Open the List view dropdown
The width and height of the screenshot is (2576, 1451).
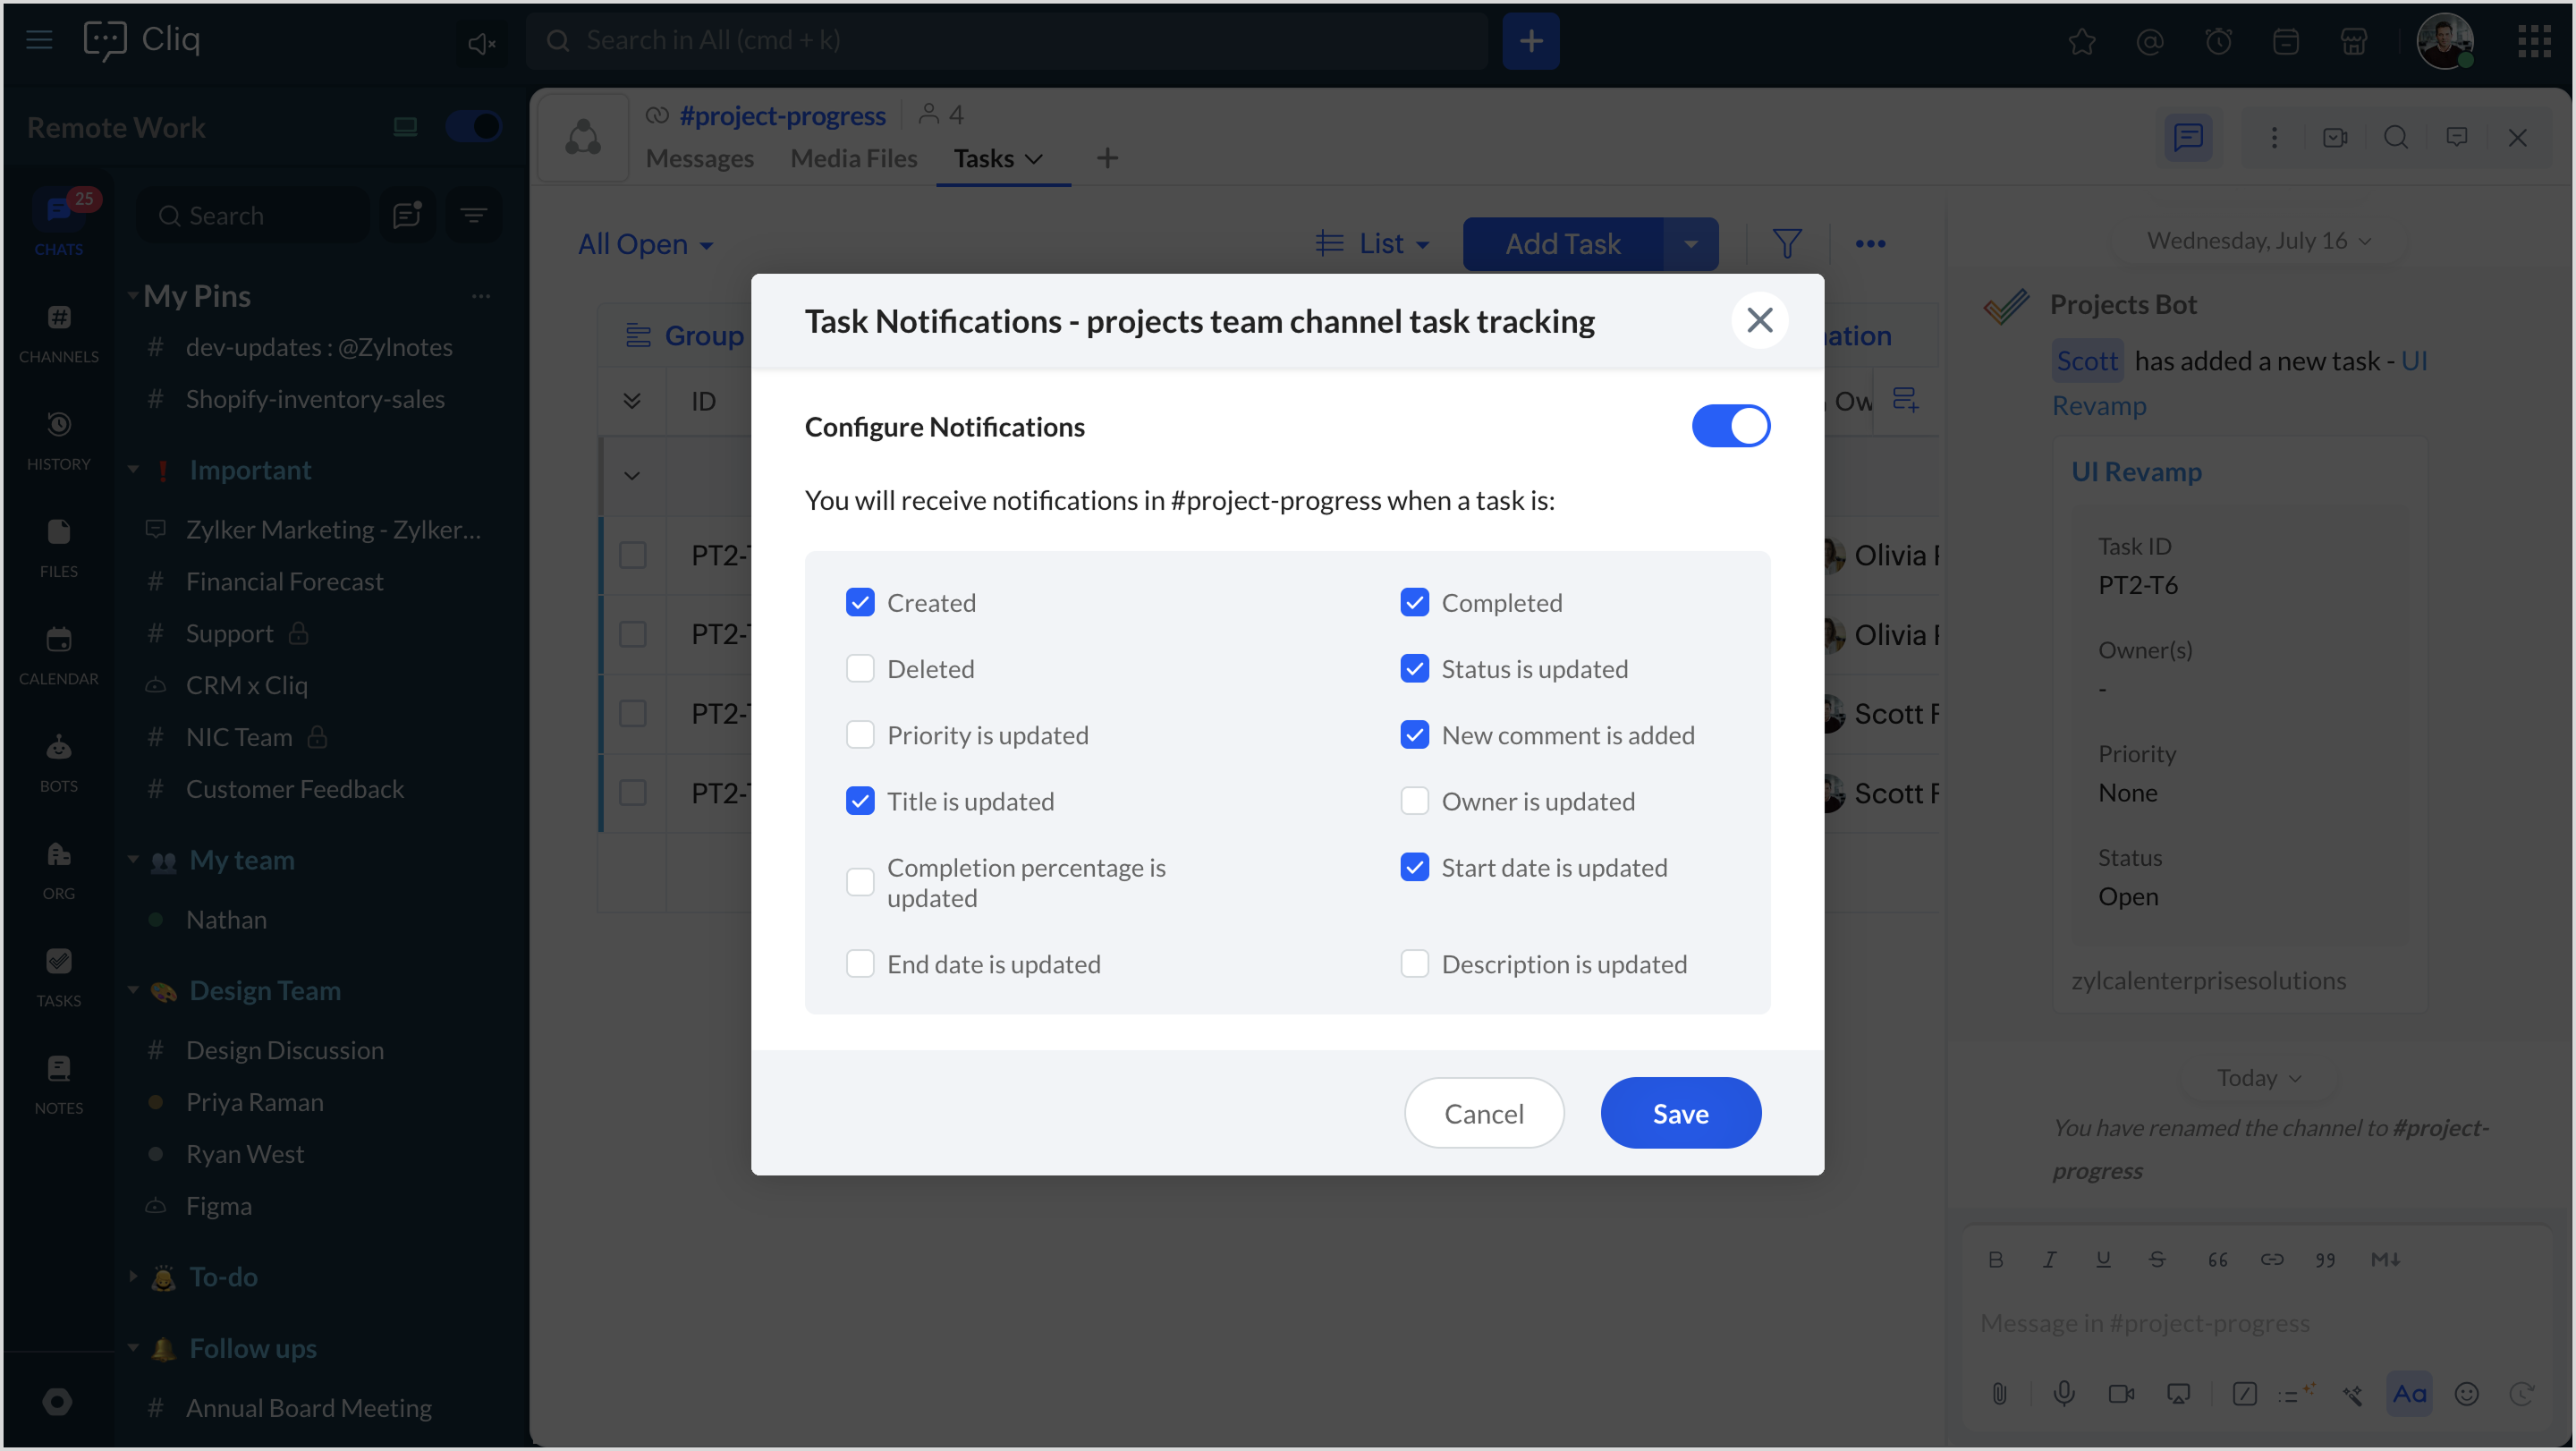1372,243
